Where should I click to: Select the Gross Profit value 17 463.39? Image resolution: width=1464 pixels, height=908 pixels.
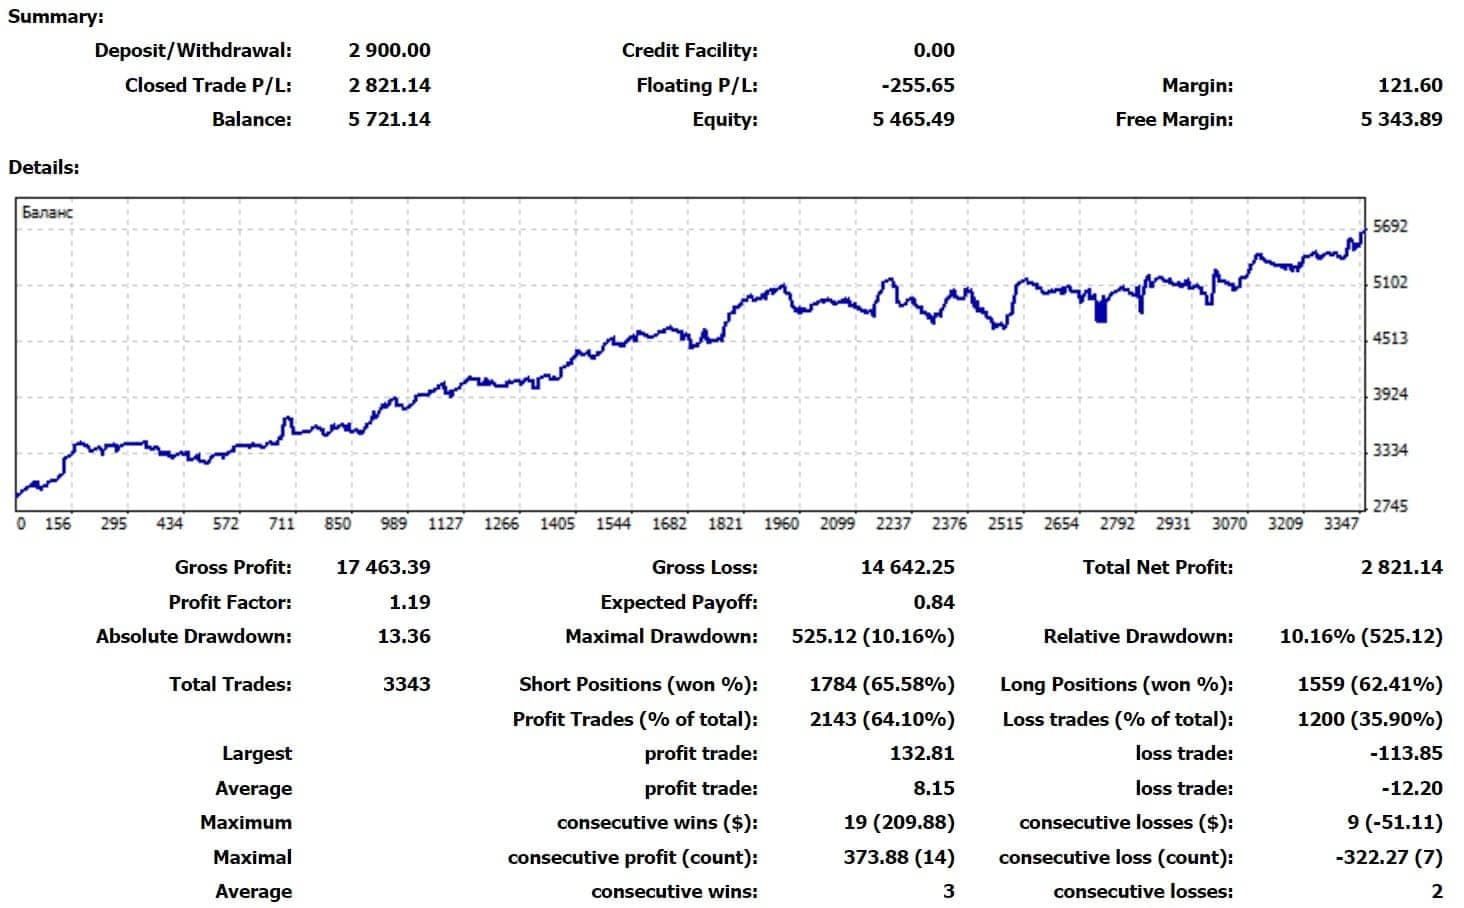(x=383, y=567)
